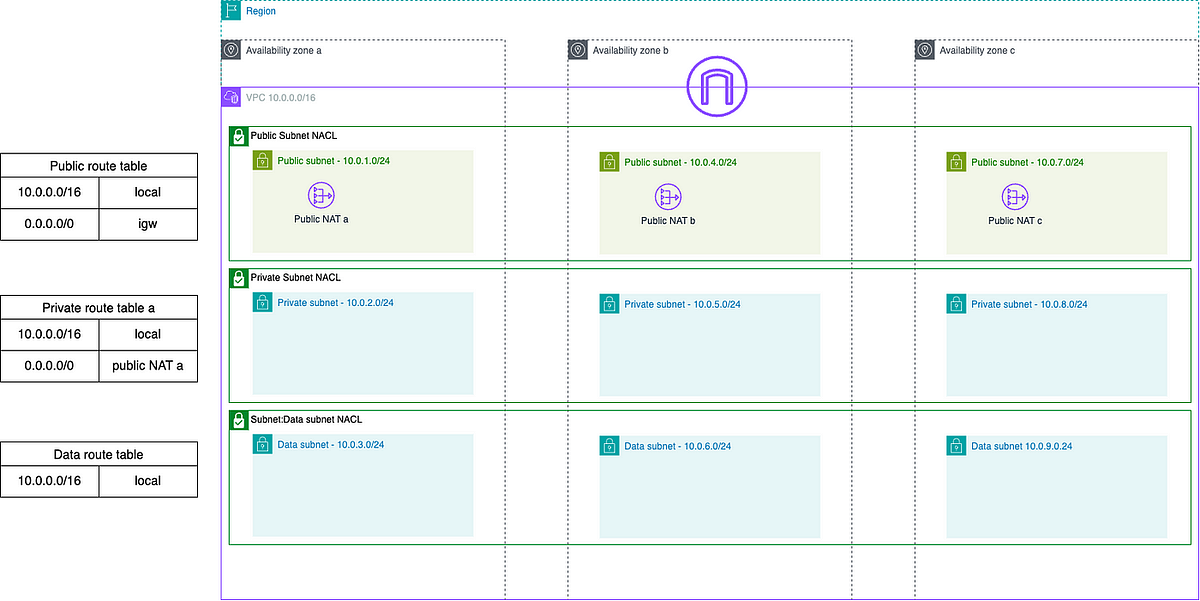Click the Availability zone a shield icon
Viewport: 1200px width, 601px height.
pos(230,49)
